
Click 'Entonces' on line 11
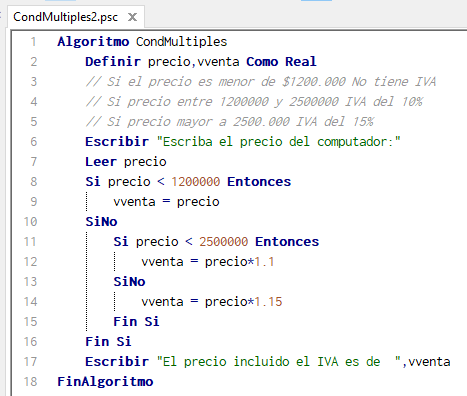(287, 242)
